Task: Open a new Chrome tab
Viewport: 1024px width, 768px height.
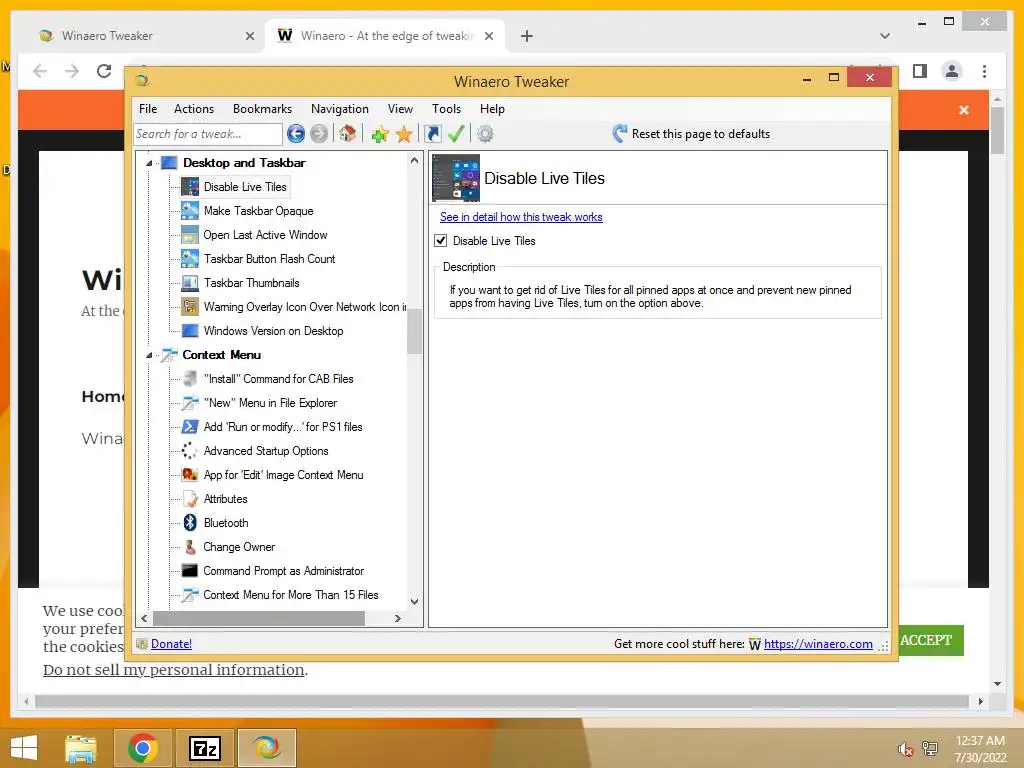Action: tap(527, 36)
